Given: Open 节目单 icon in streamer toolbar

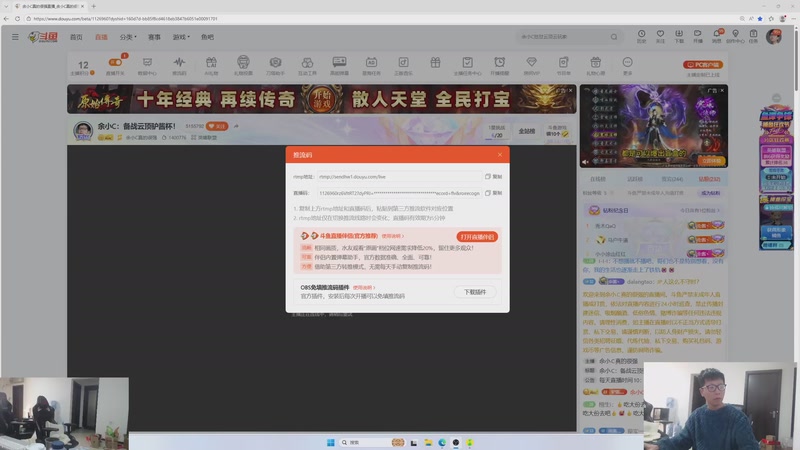Looking at the screenshot, I should click(x=563, y=66).
